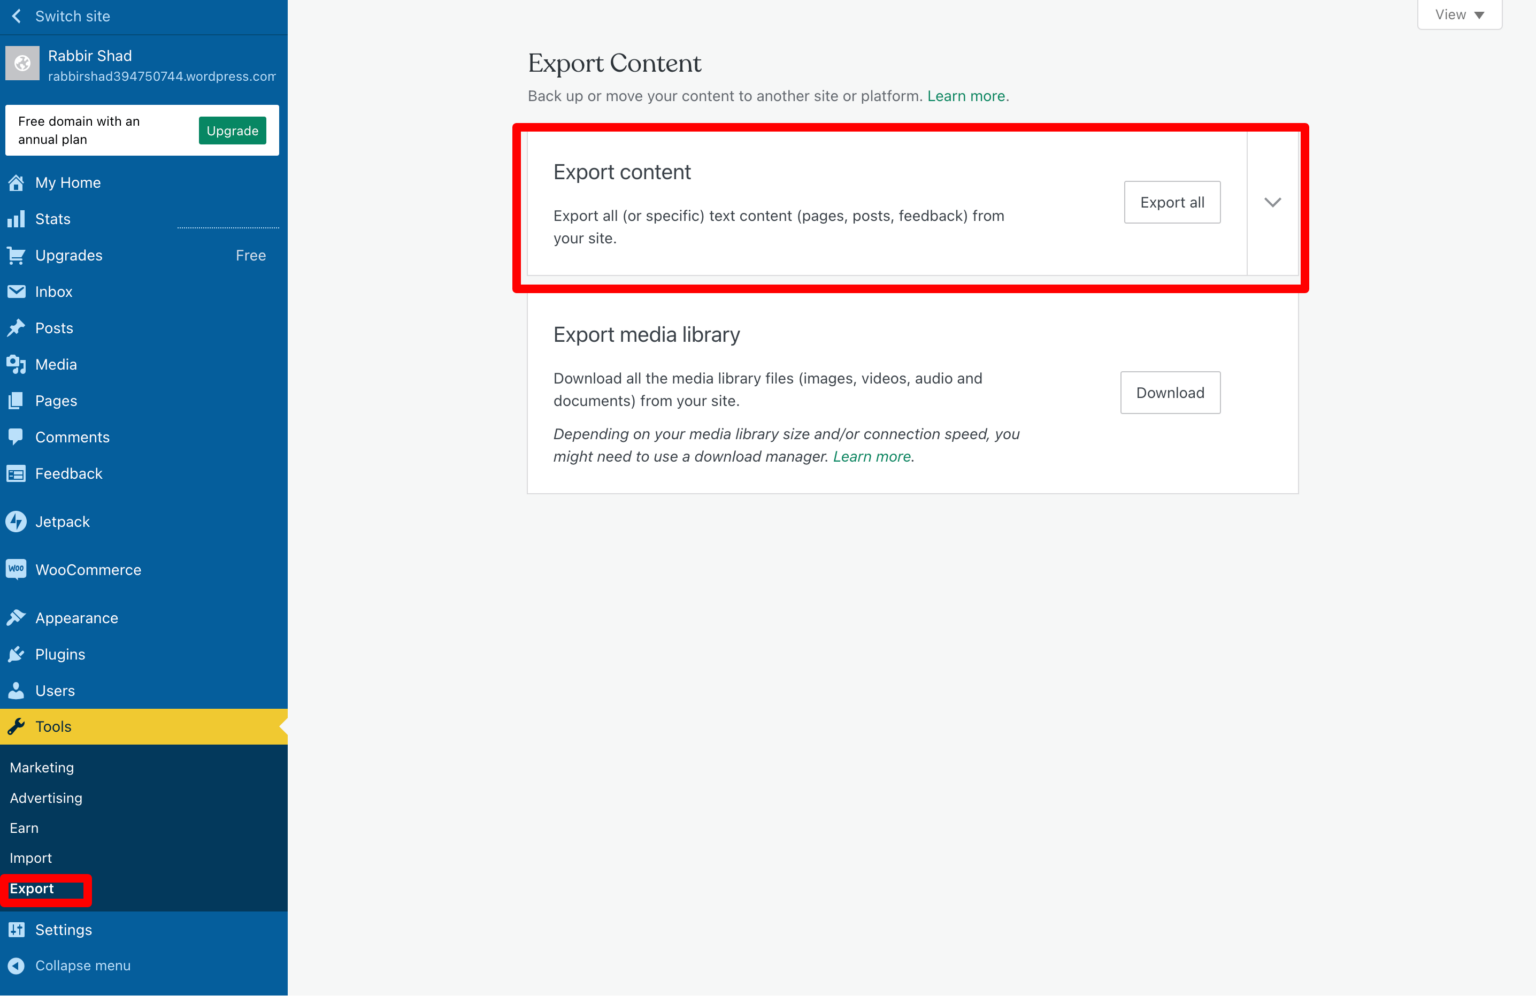1536x996 pixels.
Task: Open the Import submenu item
Action: pos(31,858)
